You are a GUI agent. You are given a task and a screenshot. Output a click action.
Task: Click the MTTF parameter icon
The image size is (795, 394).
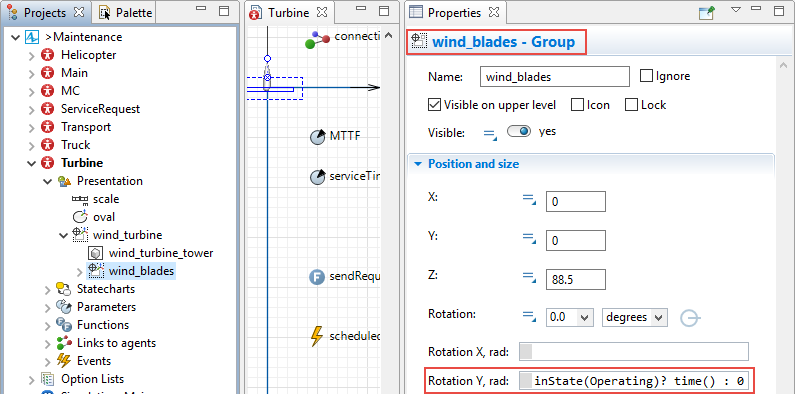tap(317, 137)
